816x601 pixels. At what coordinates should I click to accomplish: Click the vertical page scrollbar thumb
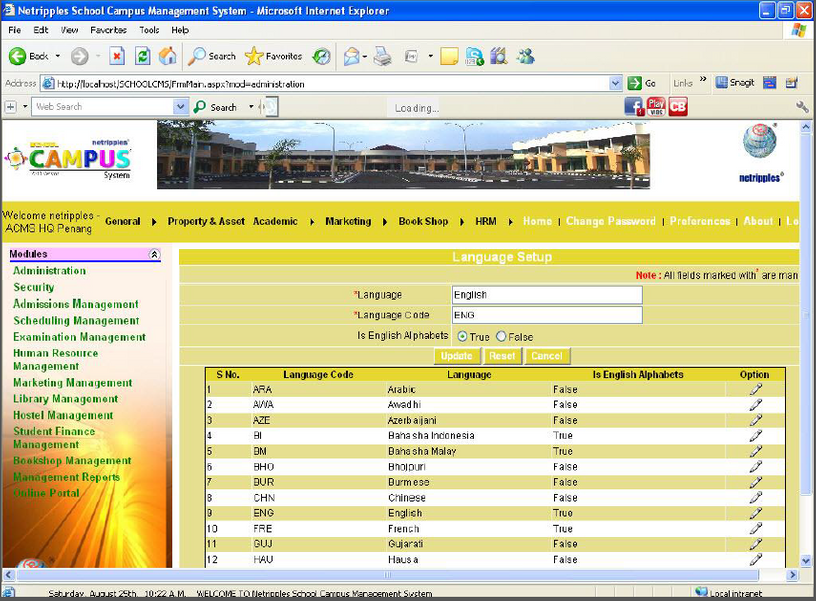coord(806,313)
